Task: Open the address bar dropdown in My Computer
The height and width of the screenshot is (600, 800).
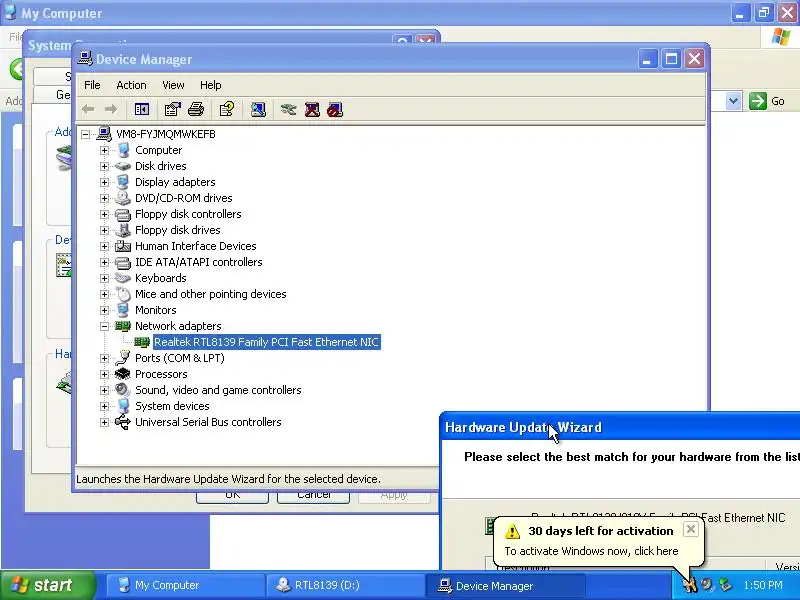Action: click(x=733, y=101)
